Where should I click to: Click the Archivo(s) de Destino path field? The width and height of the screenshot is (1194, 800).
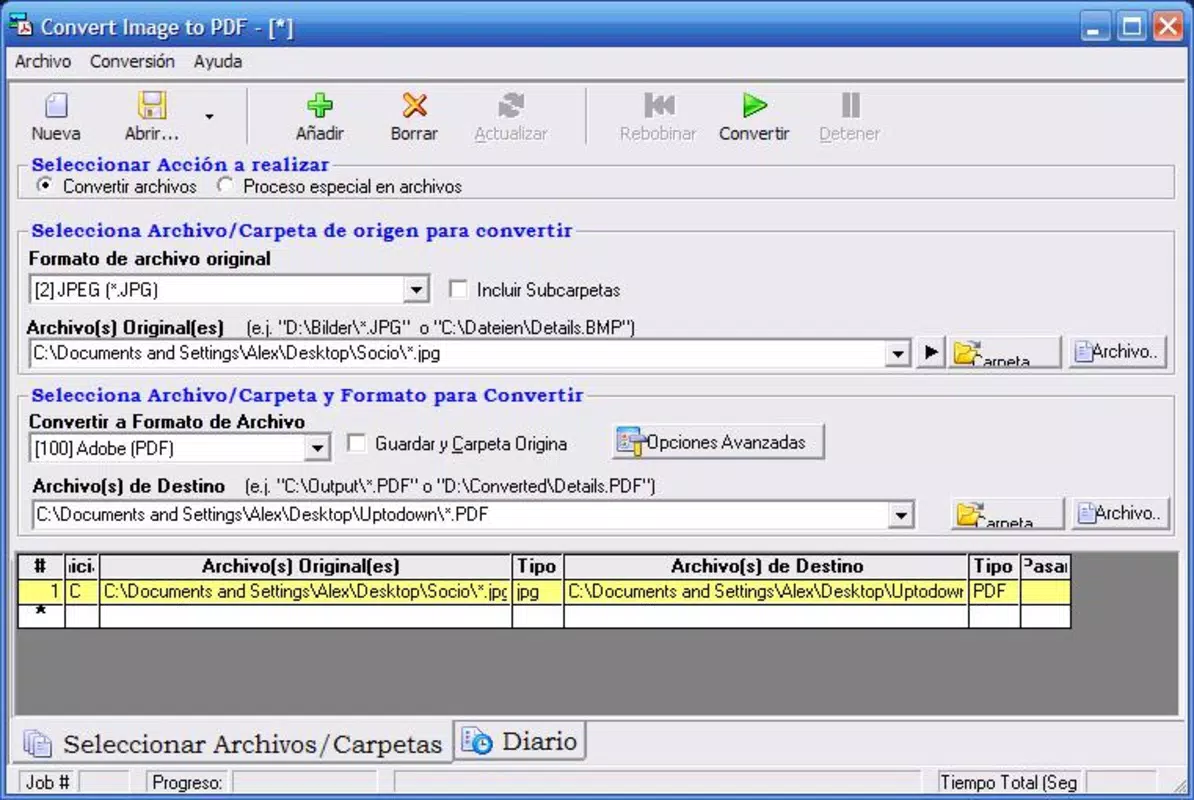click(x=461, y=515)
